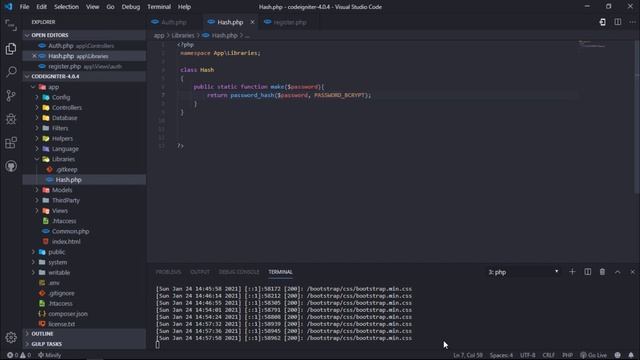Change indentation via Spaces: 4
The image size is (640, 360).
[x=501, y=355]
